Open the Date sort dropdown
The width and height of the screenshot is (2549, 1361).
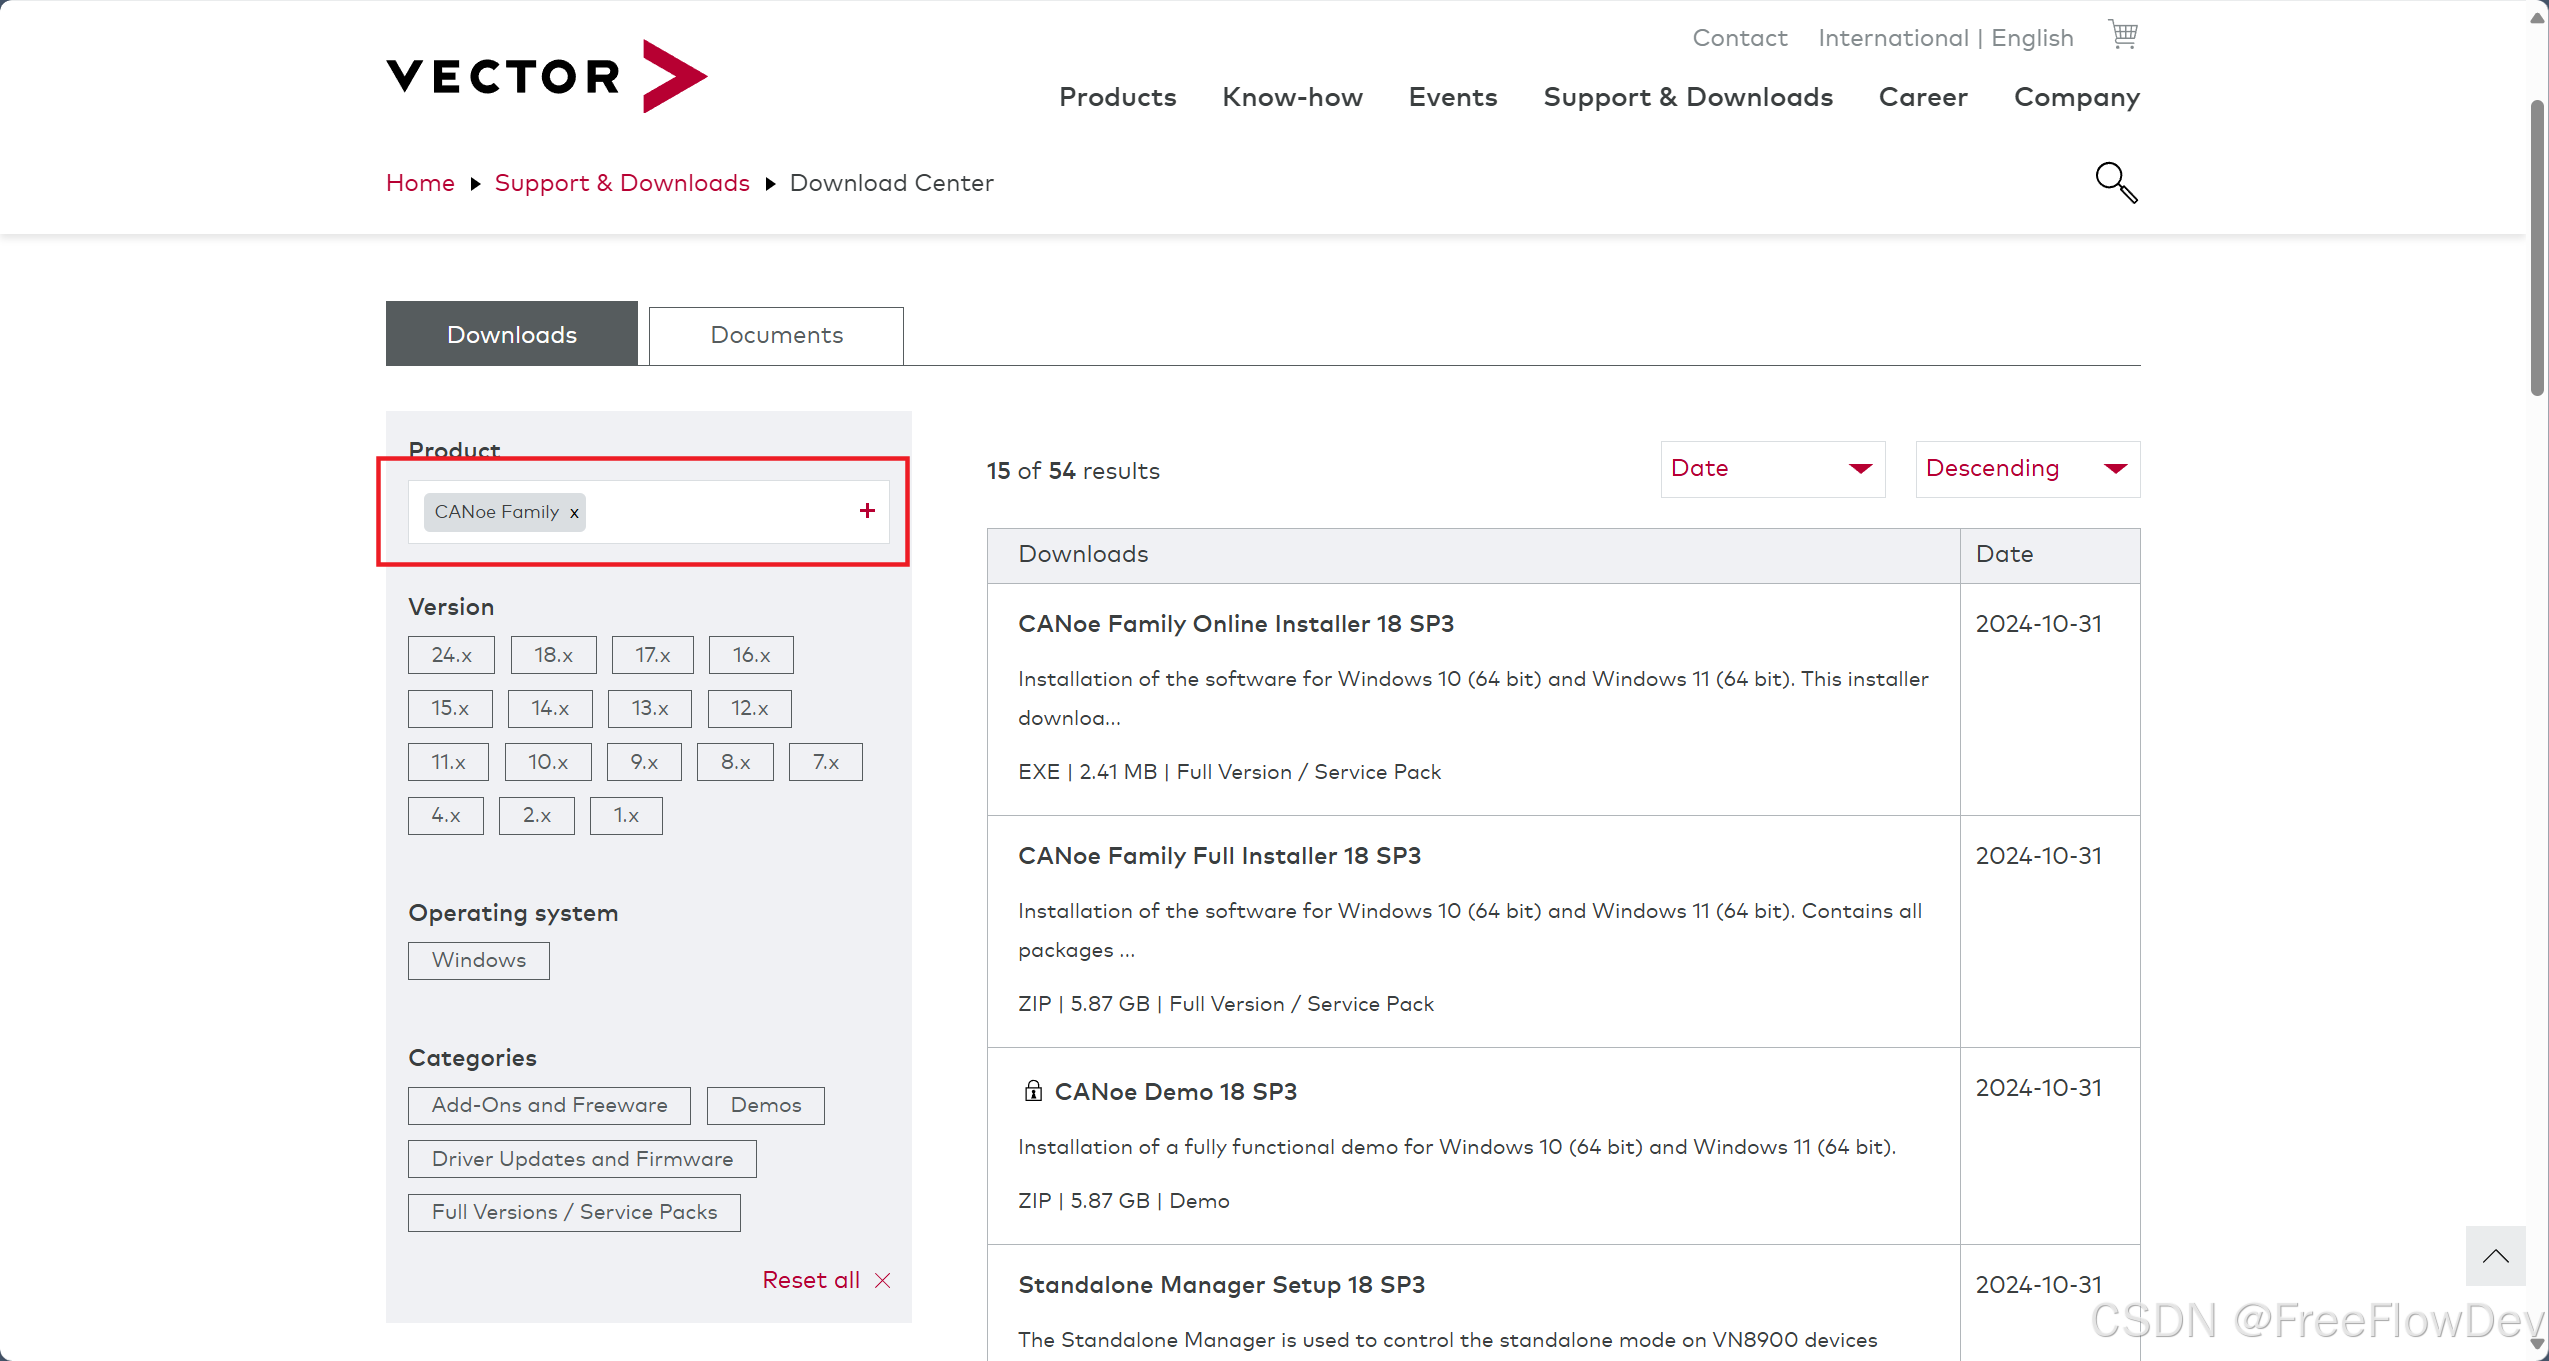coord(1772,469)
